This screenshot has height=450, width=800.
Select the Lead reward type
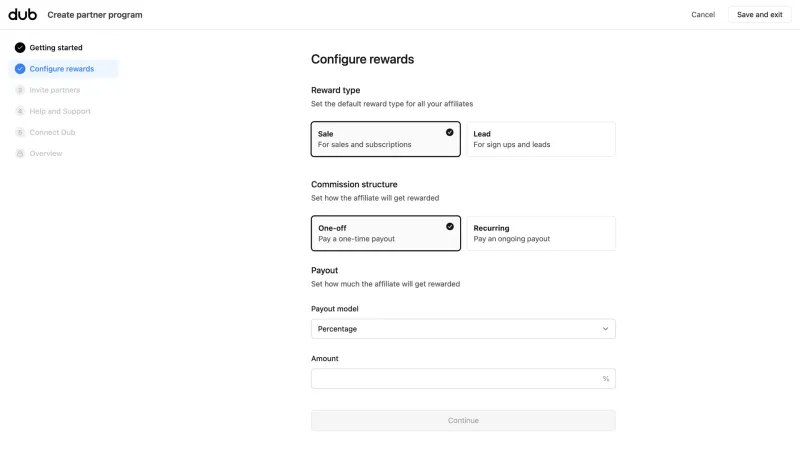tap(541, 139)
